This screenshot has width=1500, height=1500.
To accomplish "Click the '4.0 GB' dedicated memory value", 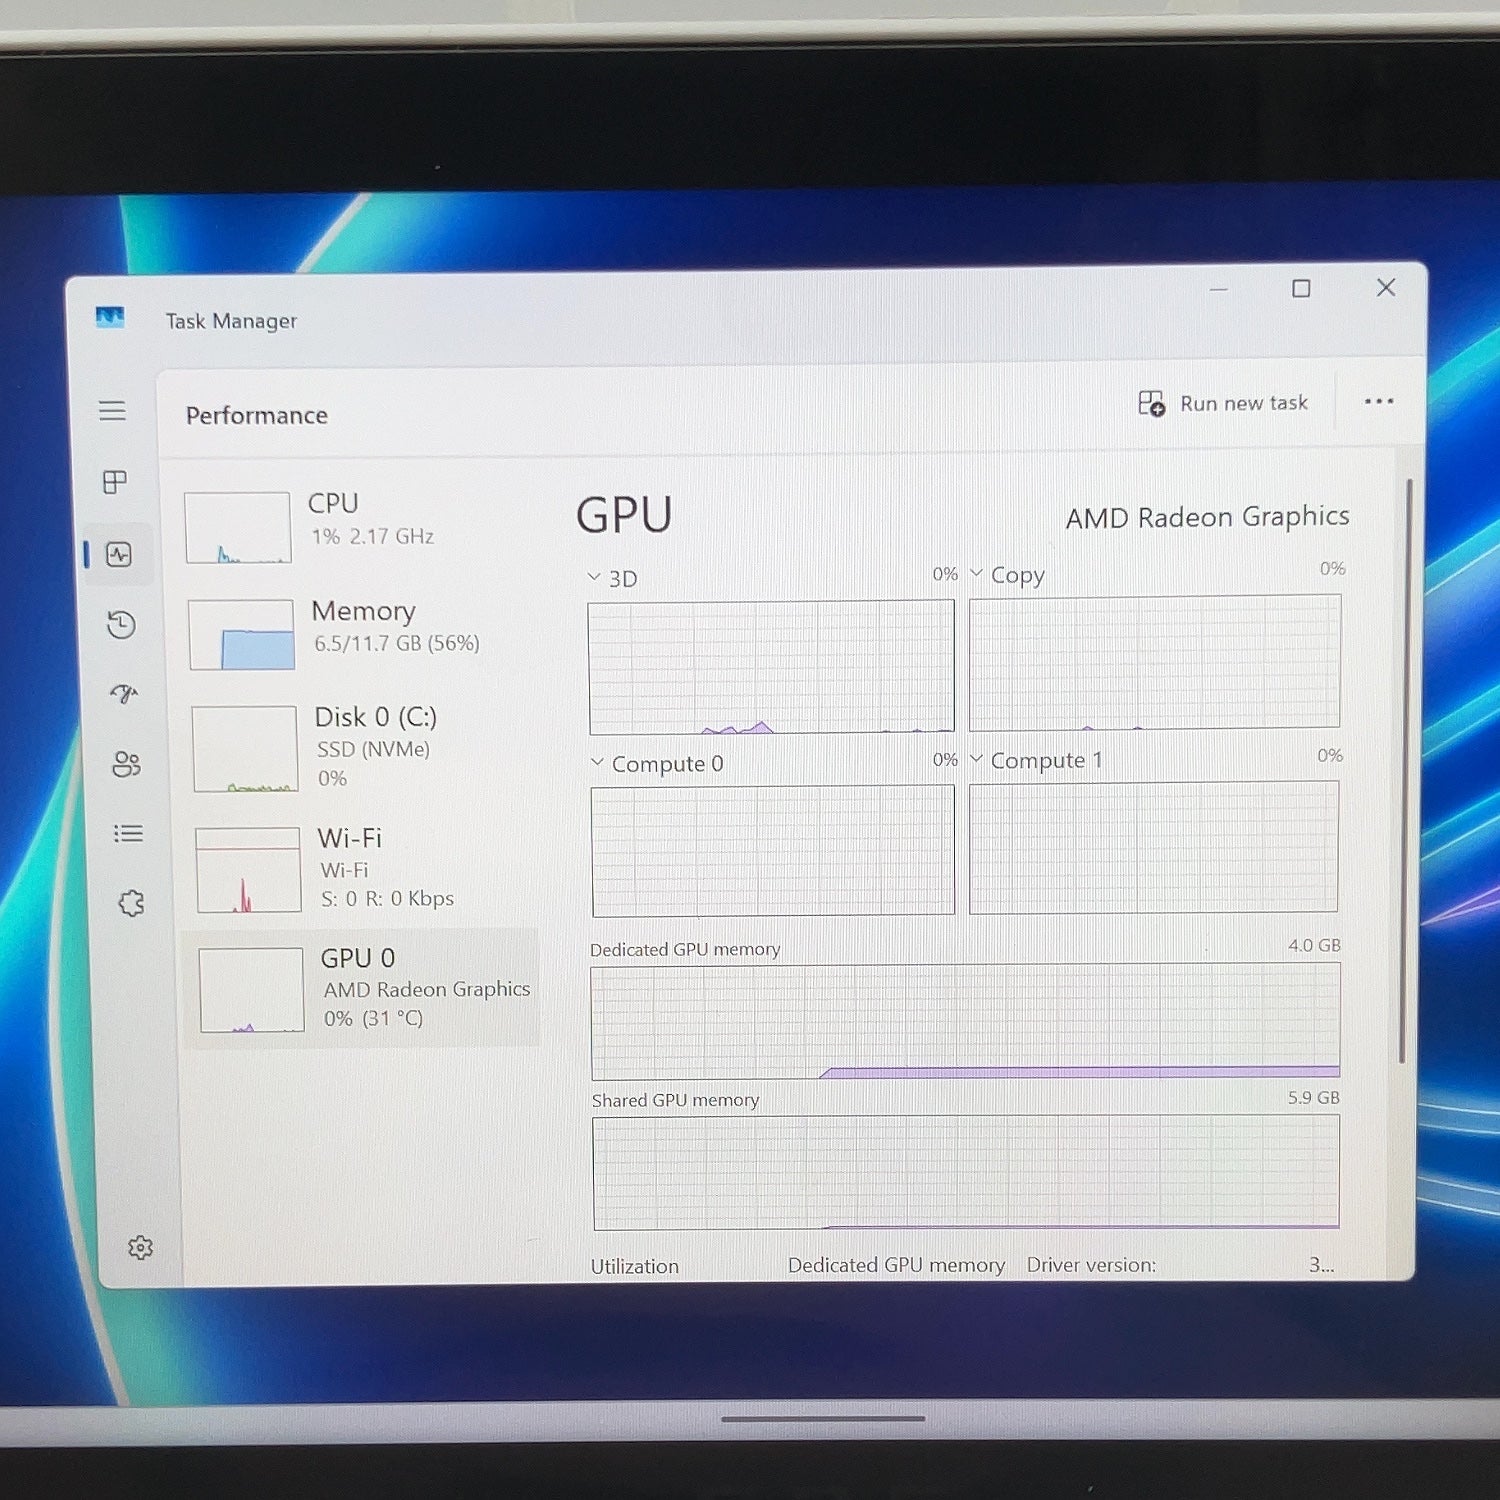I will tap(1314, 945).
